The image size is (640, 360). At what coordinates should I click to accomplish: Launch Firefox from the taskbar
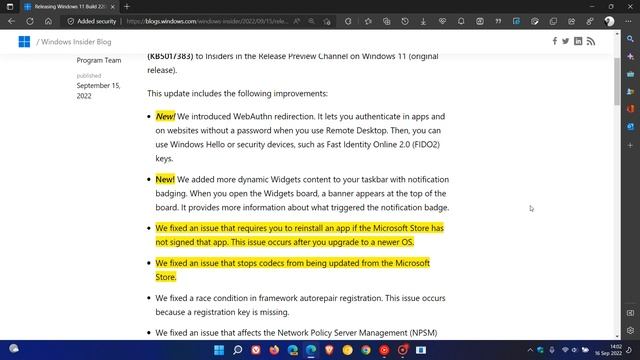(274, 350)
